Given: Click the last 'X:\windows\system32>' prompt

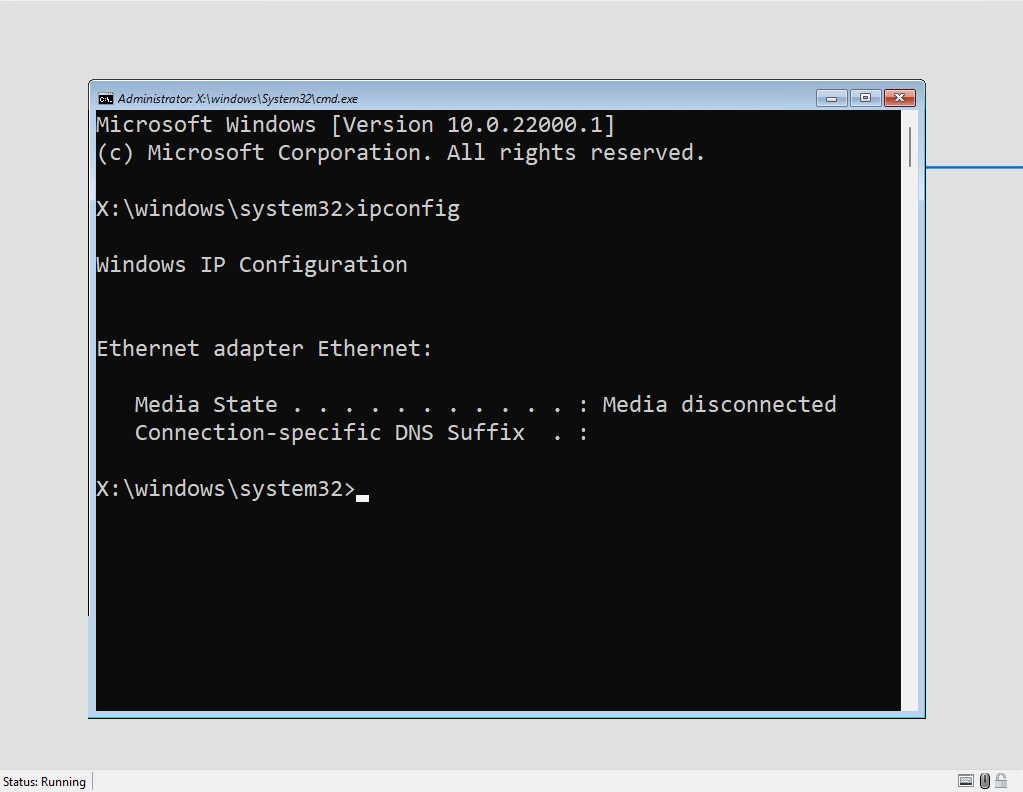Looking at the screenshot, I should tap(226, 489).
